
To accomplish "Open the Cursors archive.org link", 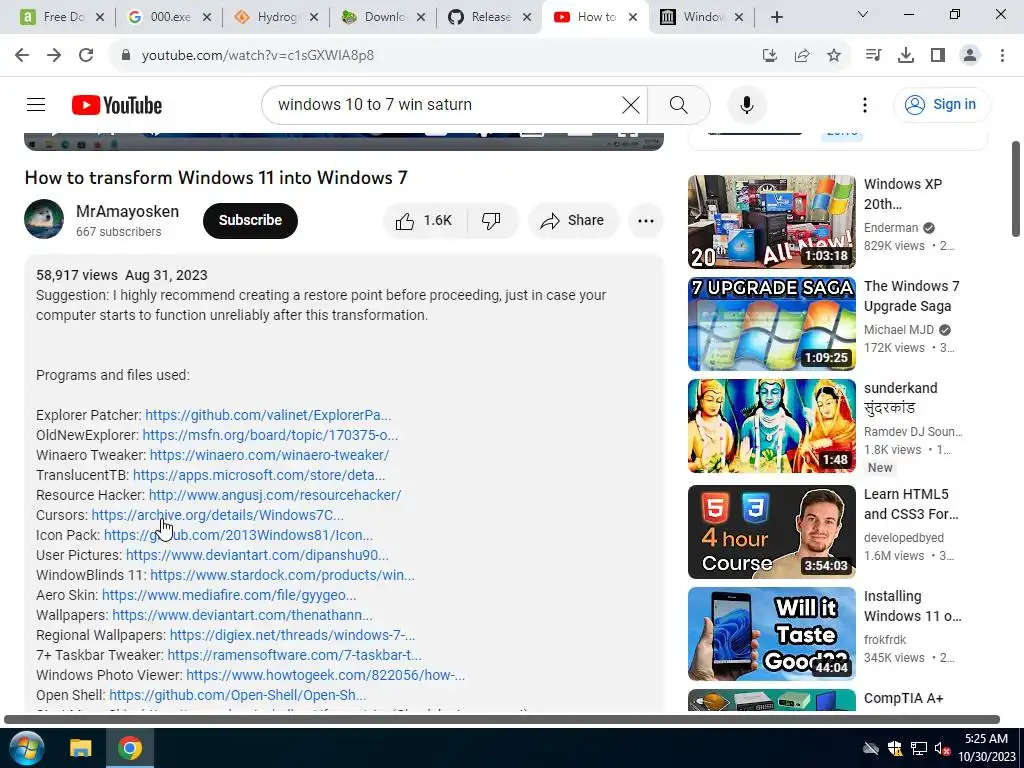I will click(x=217, y=515).
